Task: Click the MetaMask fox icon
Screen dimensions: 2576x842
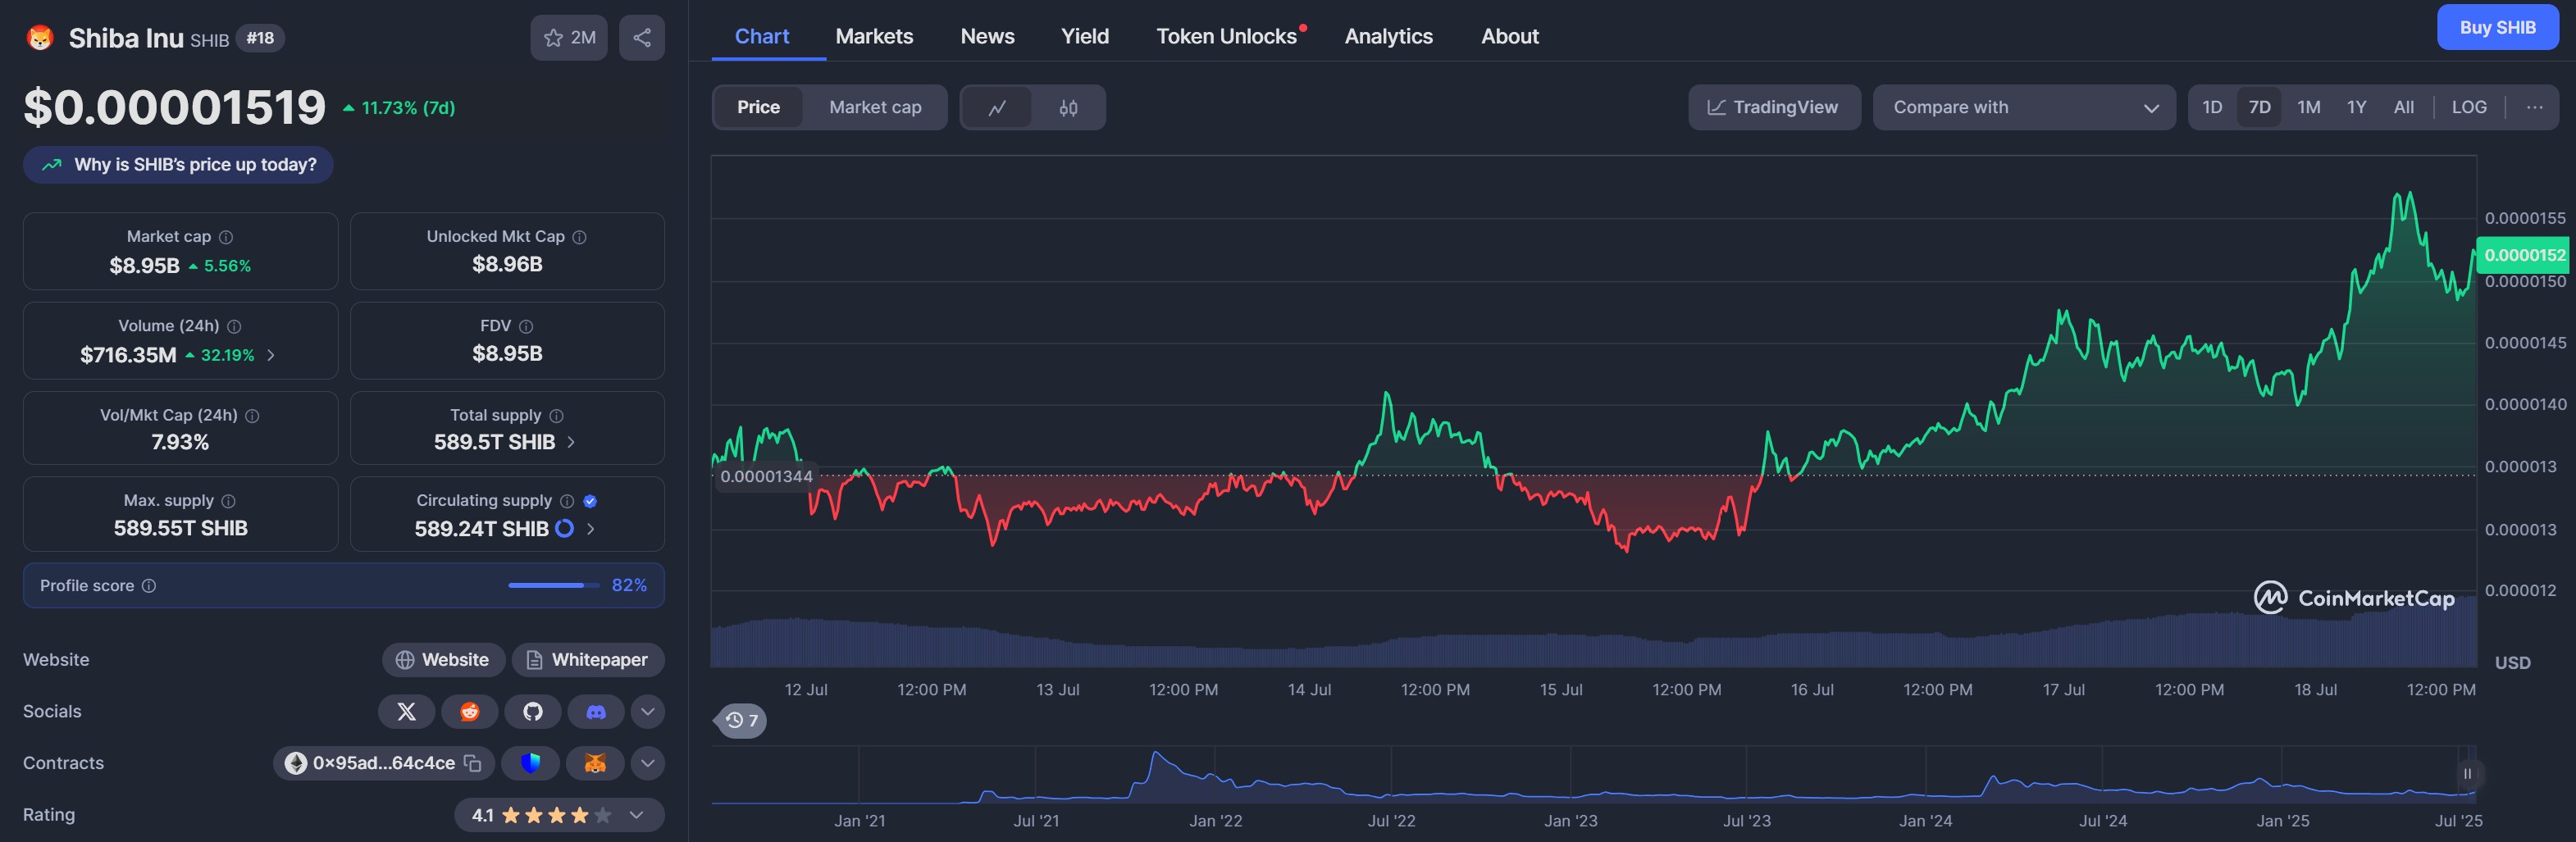Action: [x=595, y=763]
